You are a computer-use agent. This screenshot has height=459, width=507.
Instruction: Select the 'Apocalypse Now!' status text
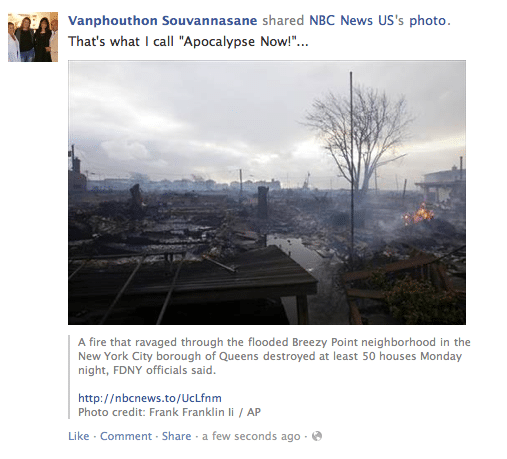pyautogui.click(x=188, y=42)
